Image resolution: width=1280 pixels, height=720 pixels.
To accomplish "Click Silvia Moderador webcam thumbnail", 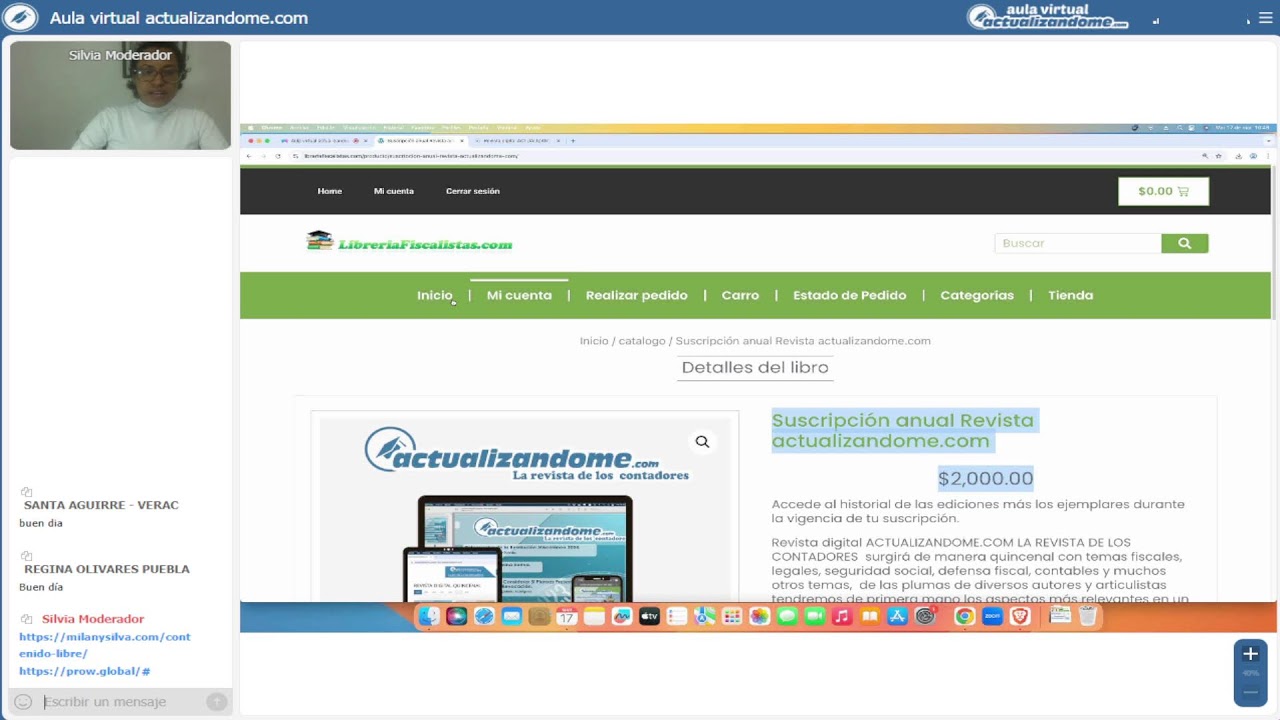I will pos(120,95).
